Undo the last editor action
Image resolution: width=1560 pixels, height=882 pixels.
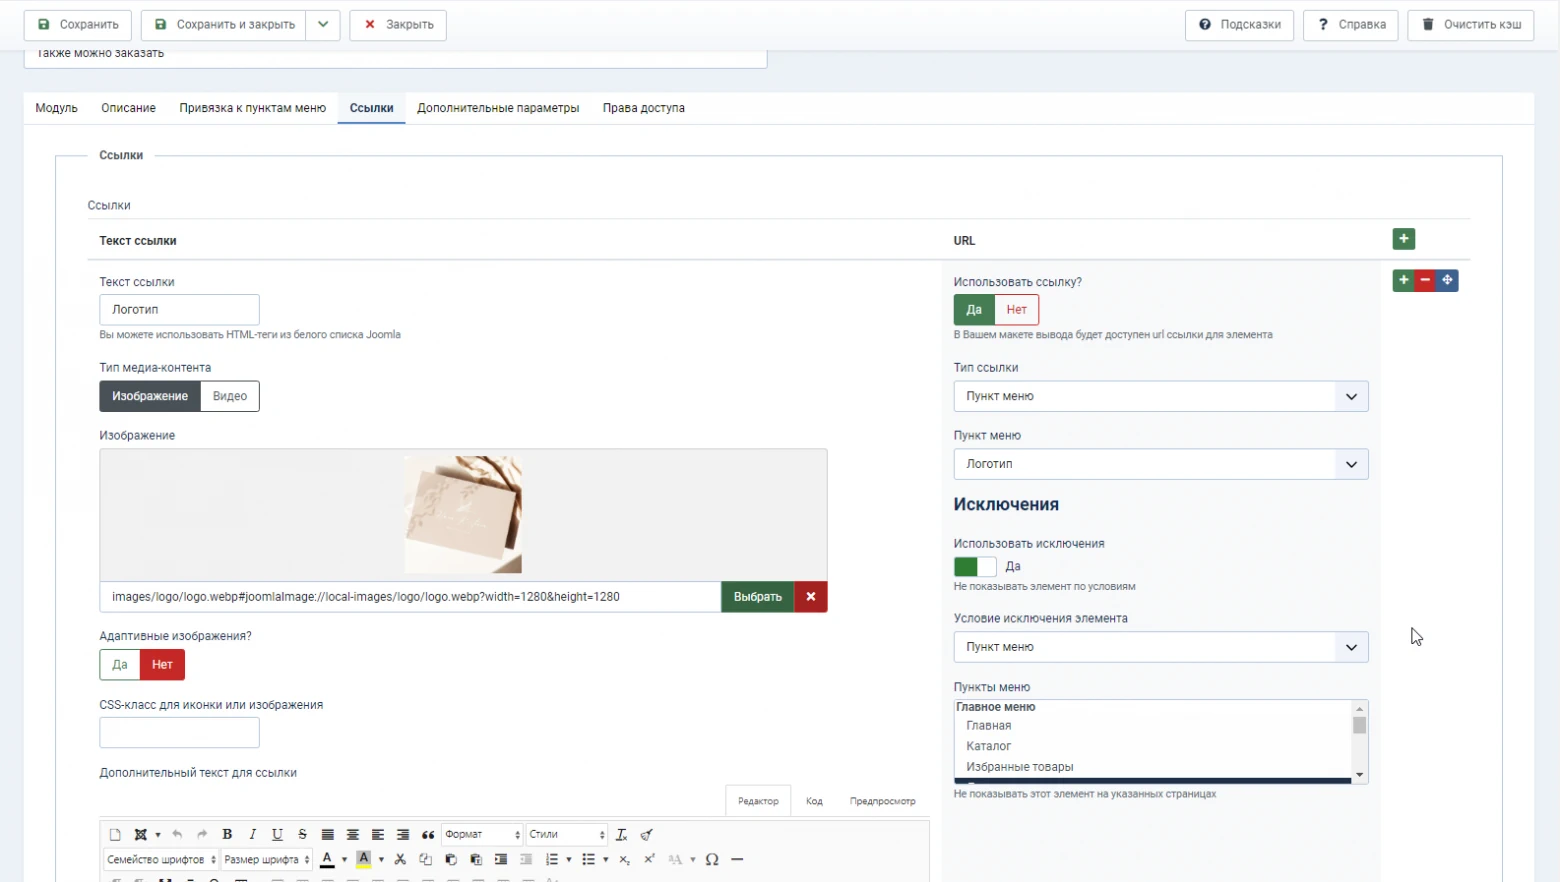[x=177, y=834]
